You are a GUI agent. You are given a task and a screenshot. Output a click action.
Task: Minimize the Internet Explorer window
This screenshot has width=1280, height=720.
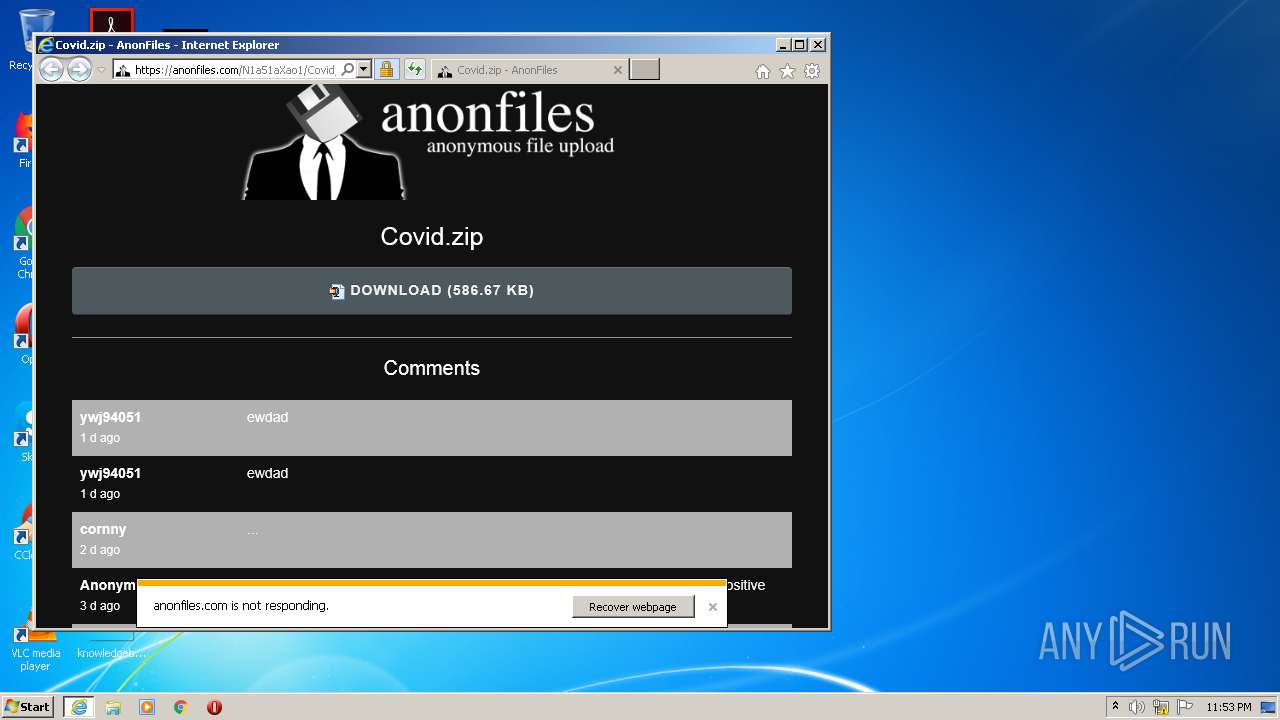click(x=782, y=45)
